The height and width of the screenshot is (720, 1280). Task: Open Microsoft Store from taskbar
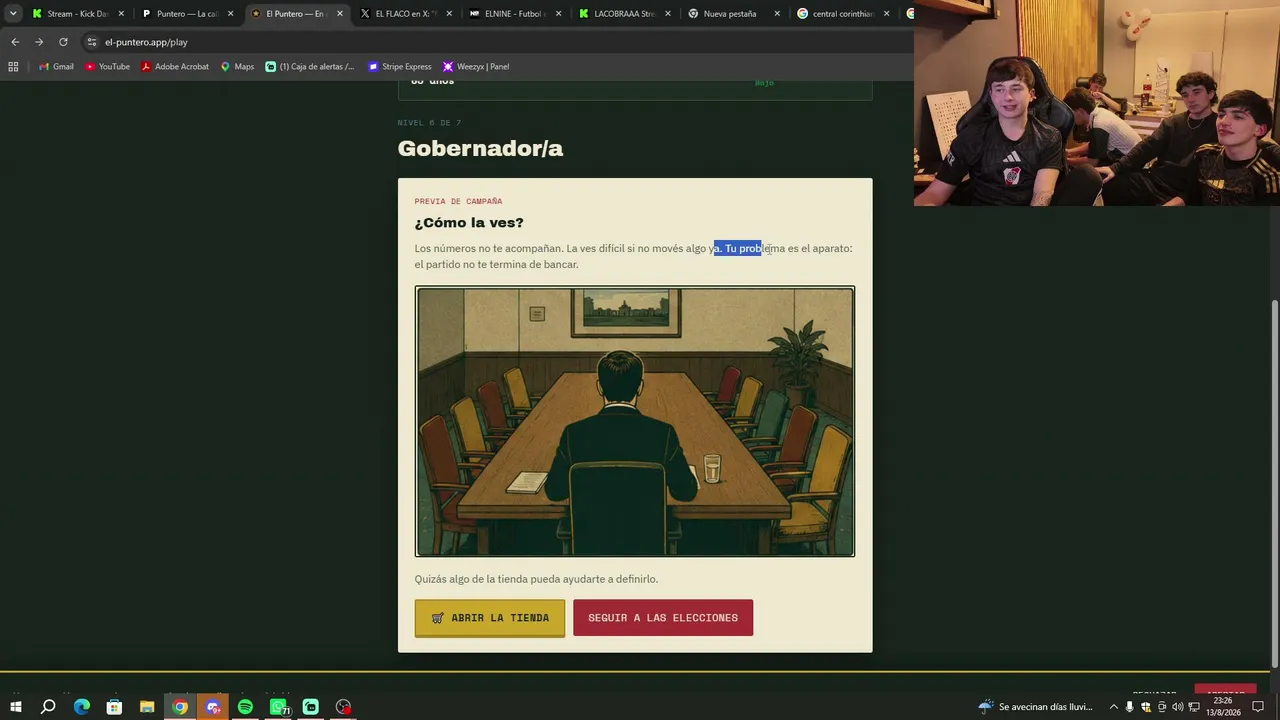tap(114, 707)
